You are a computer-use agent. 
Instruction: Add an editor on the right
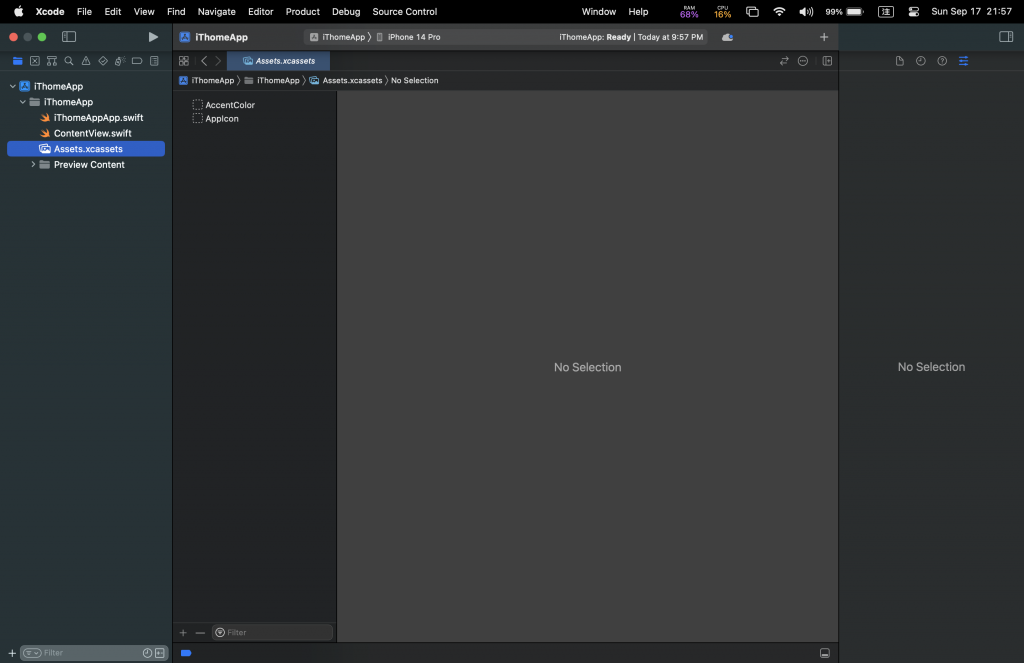point(827,61)
